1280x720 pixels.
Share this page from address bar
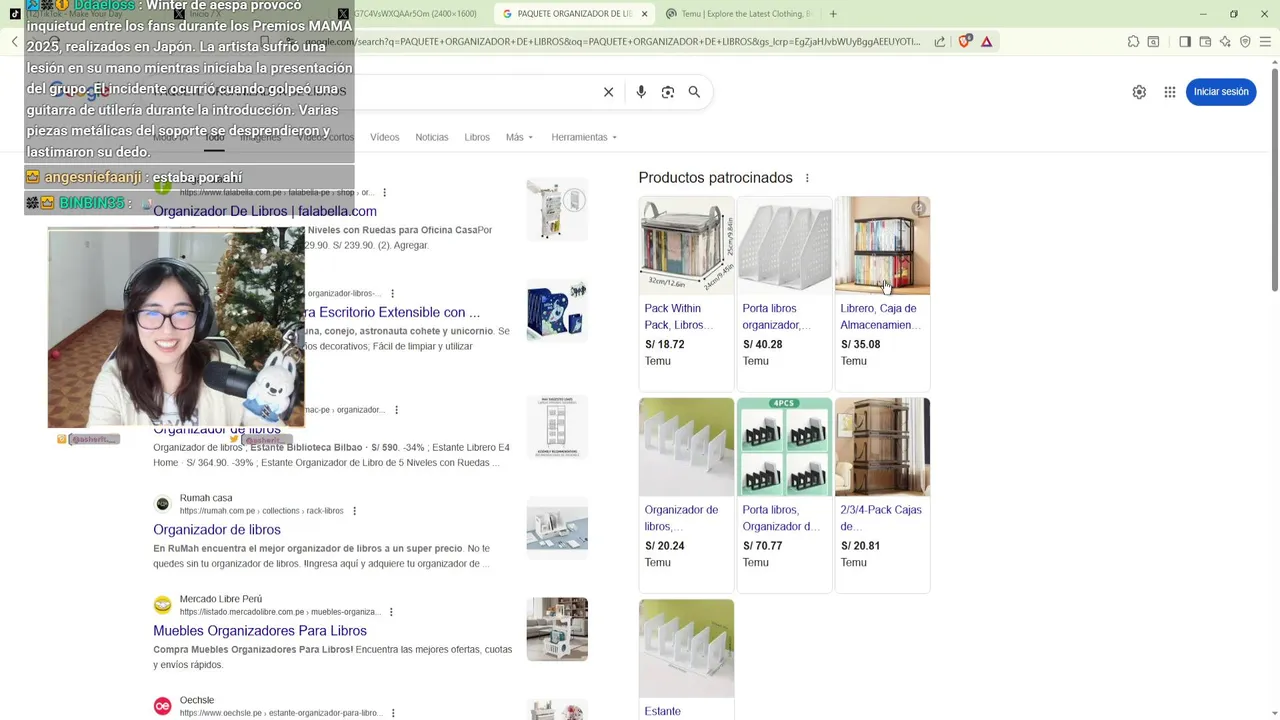pos(940,42)
